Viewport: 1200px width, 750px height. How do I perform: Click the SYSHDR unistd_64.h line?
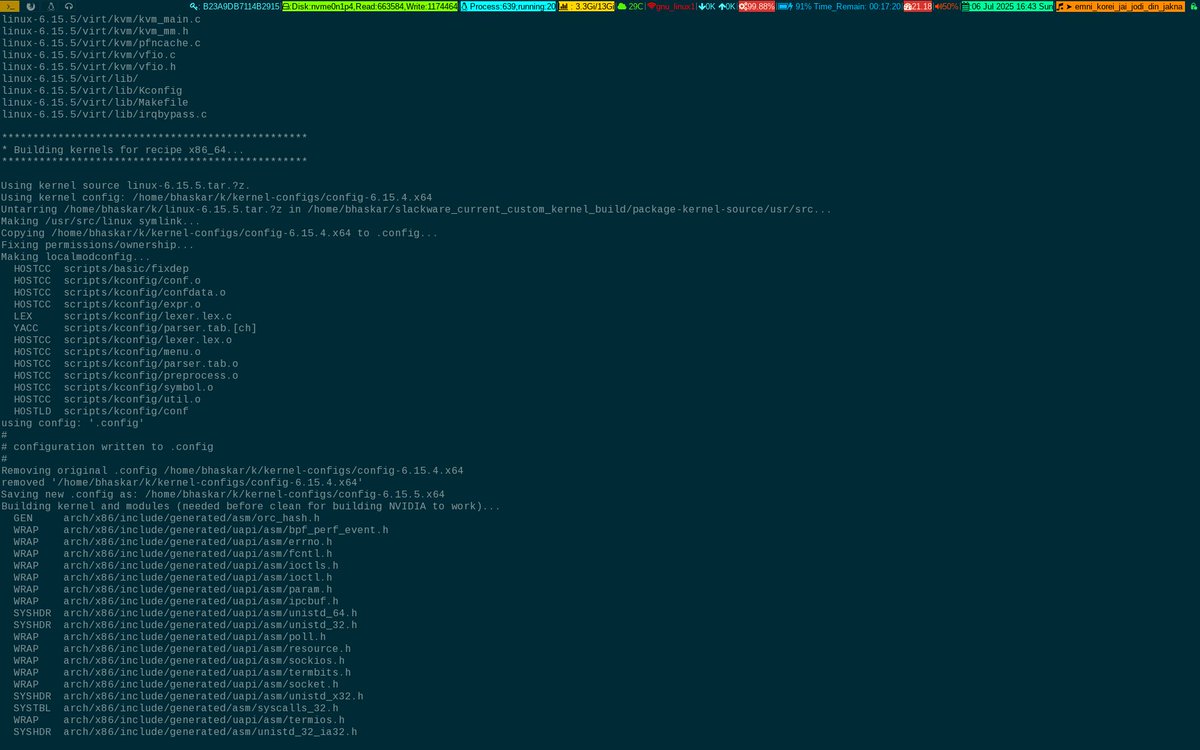coord(185,612)
